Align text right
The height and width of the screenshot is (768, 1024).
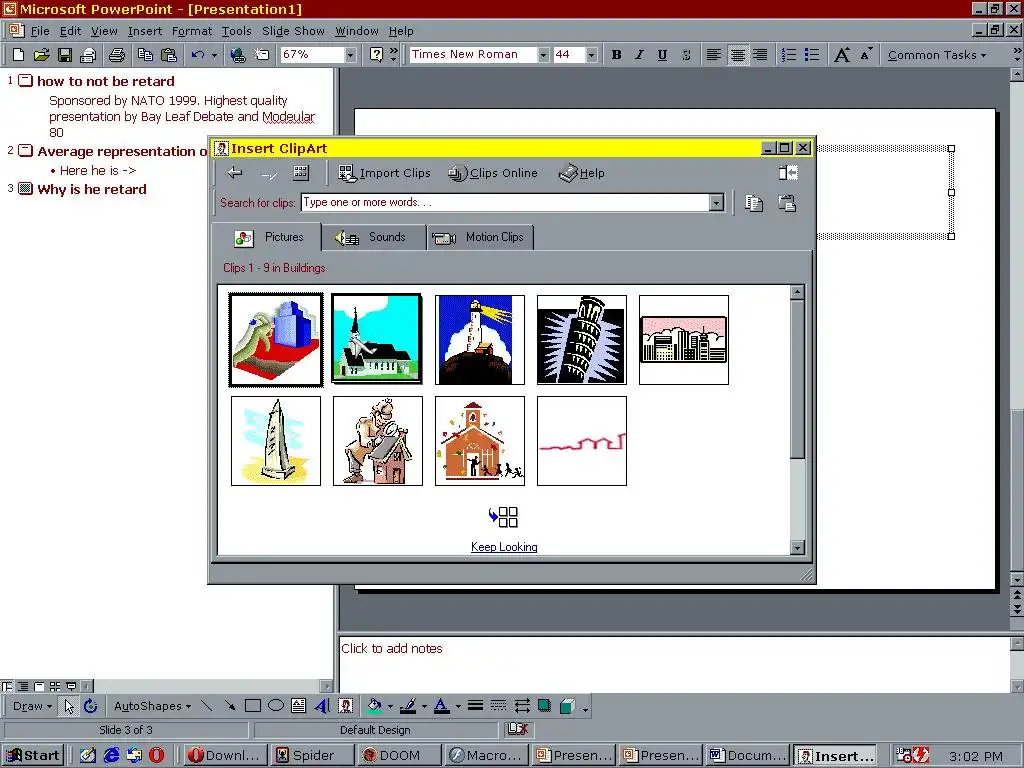(x=760, y=55)
